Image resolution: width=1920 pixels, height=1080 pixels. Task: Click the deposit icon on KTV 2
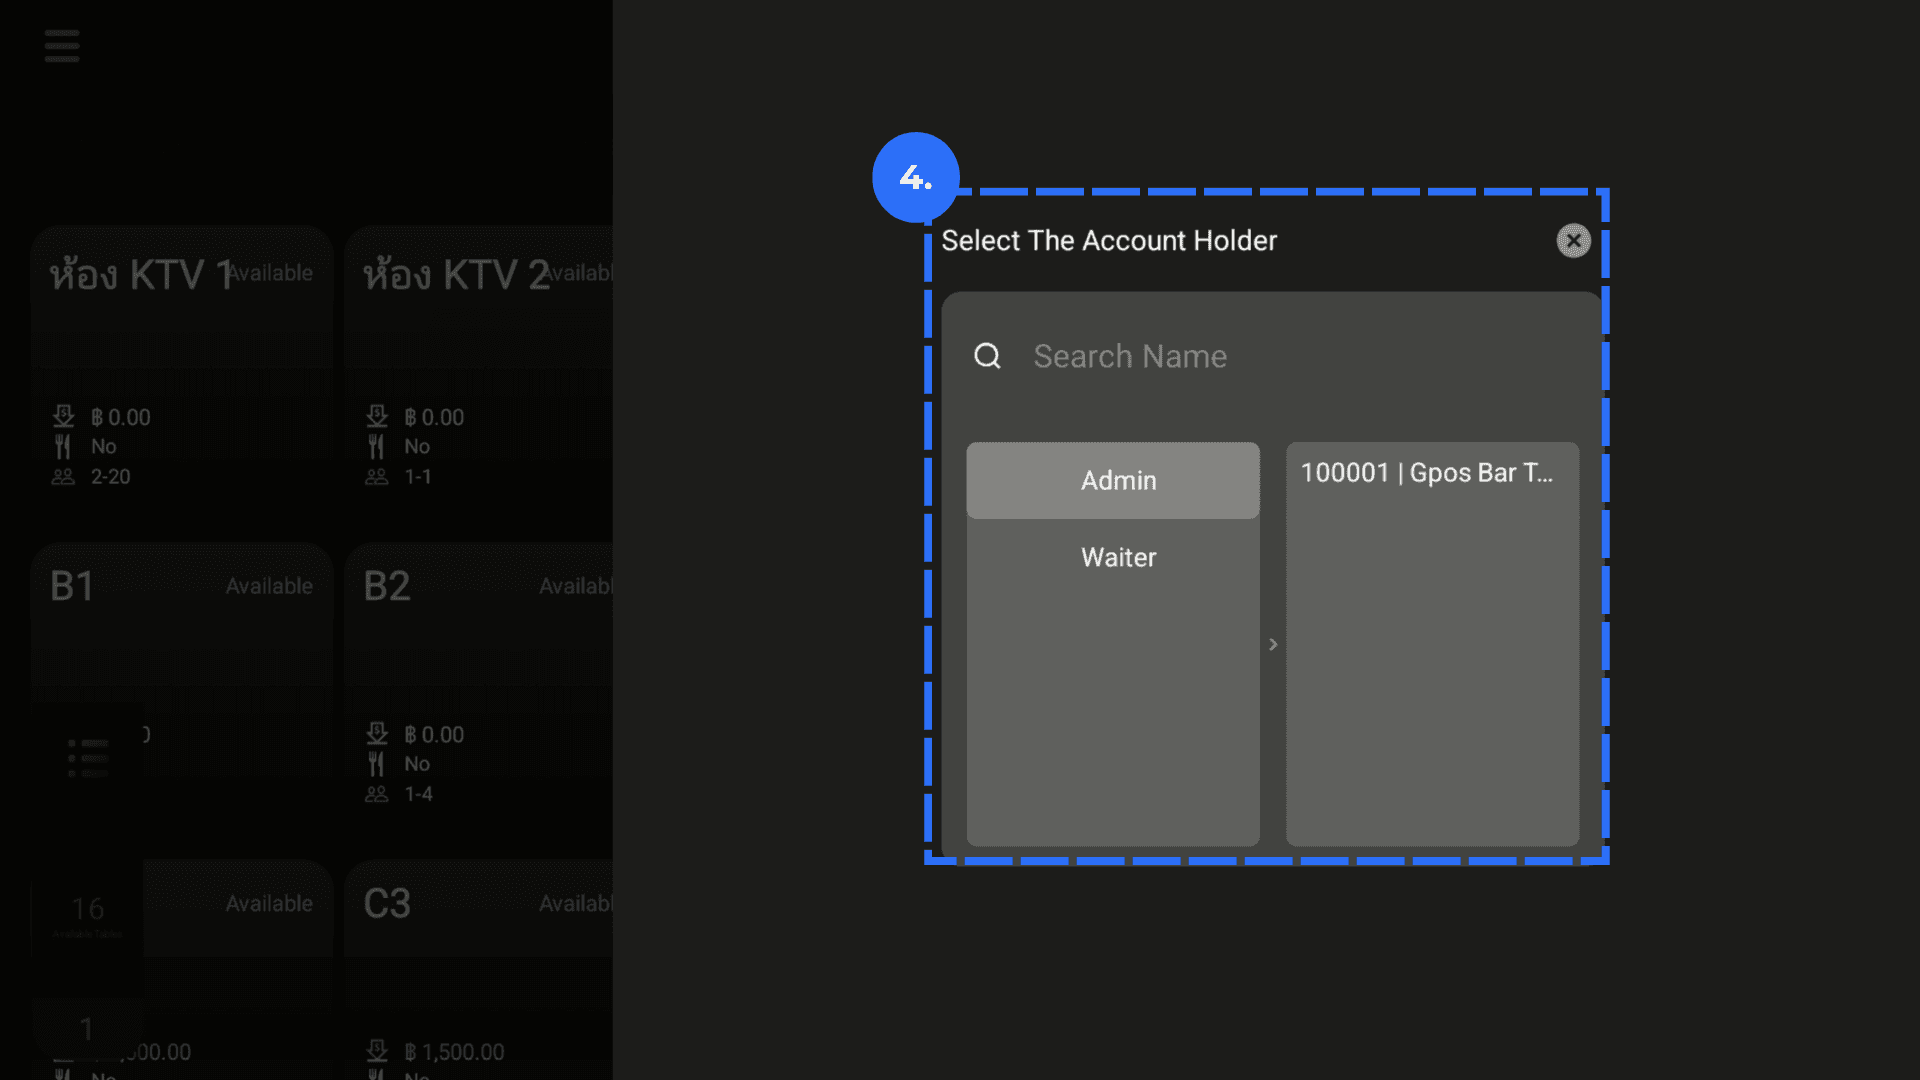click(377, 416)
